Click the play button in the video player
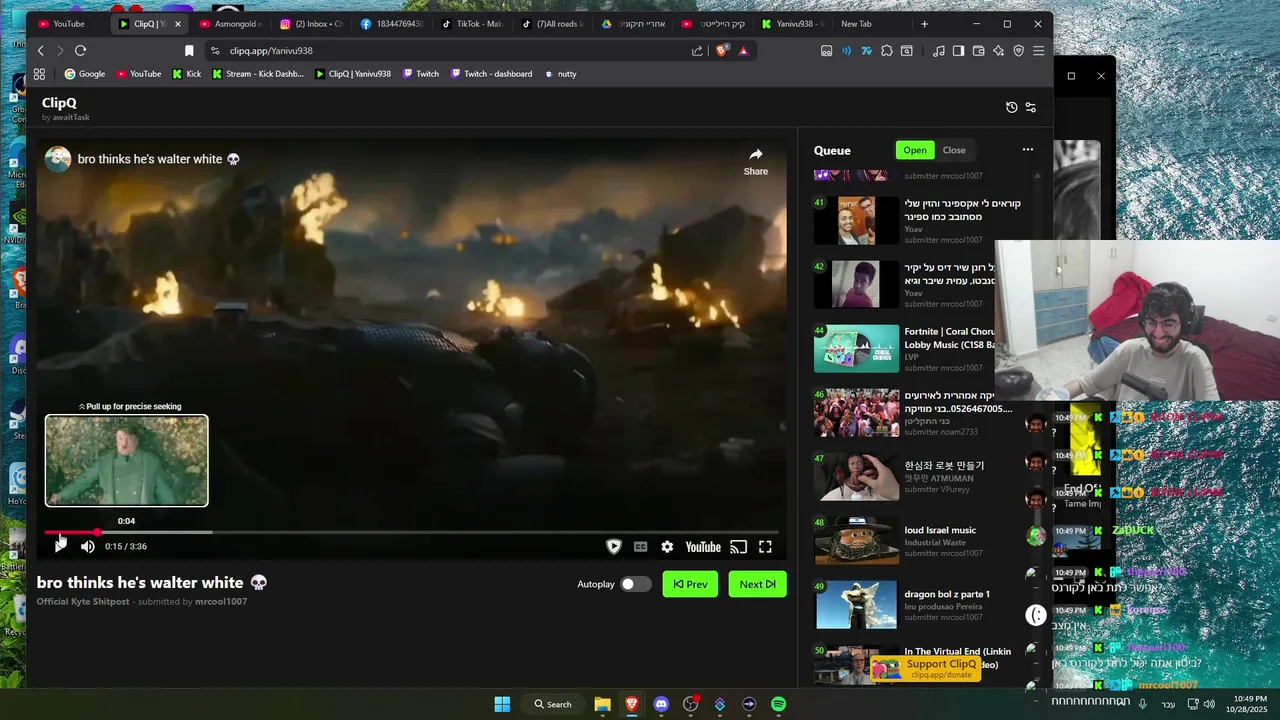The image size is (1280, 720). click(x=60, y=546)
